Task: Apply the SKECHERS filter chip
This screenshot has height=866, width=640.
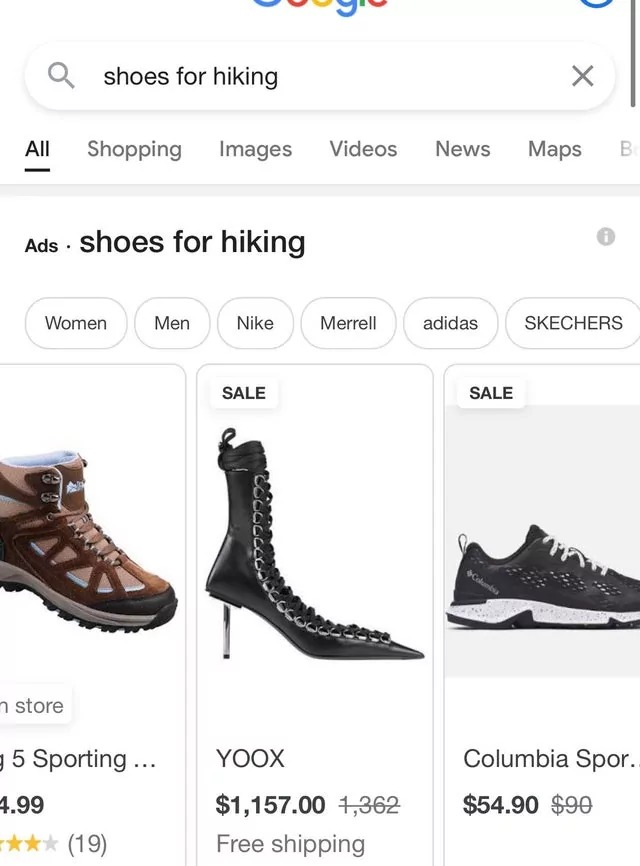Action: click(x=573, y=323)
